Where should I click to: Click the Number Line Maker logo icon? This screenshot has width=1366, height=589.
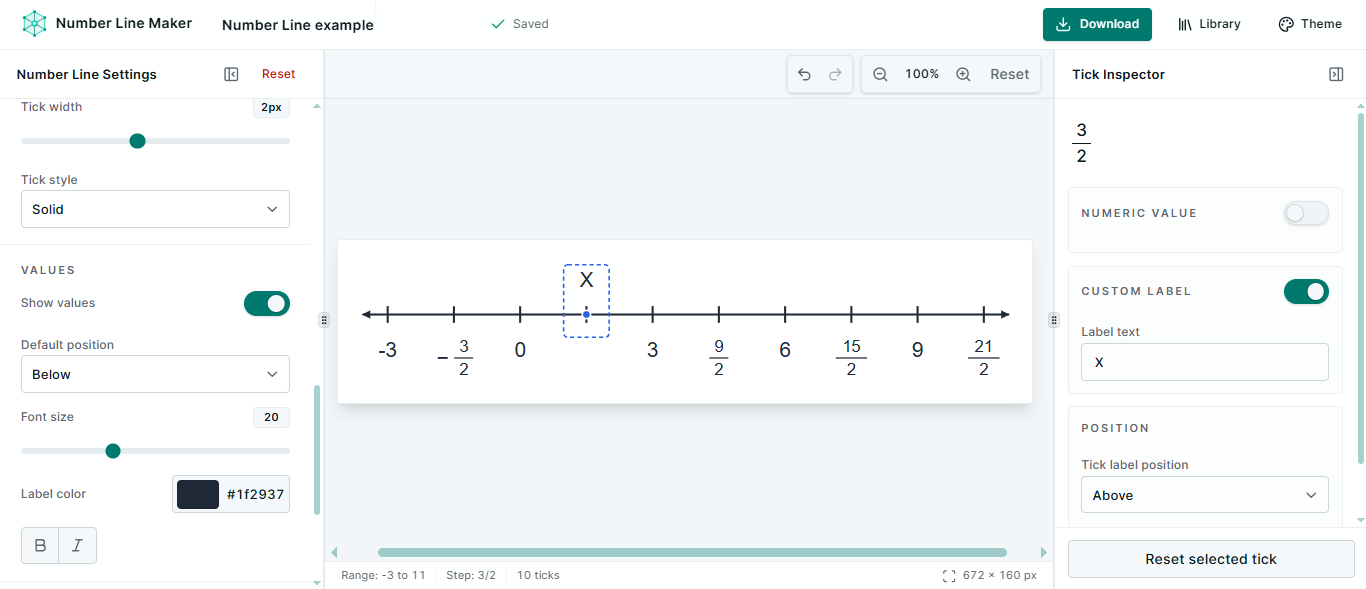(35, 24)
